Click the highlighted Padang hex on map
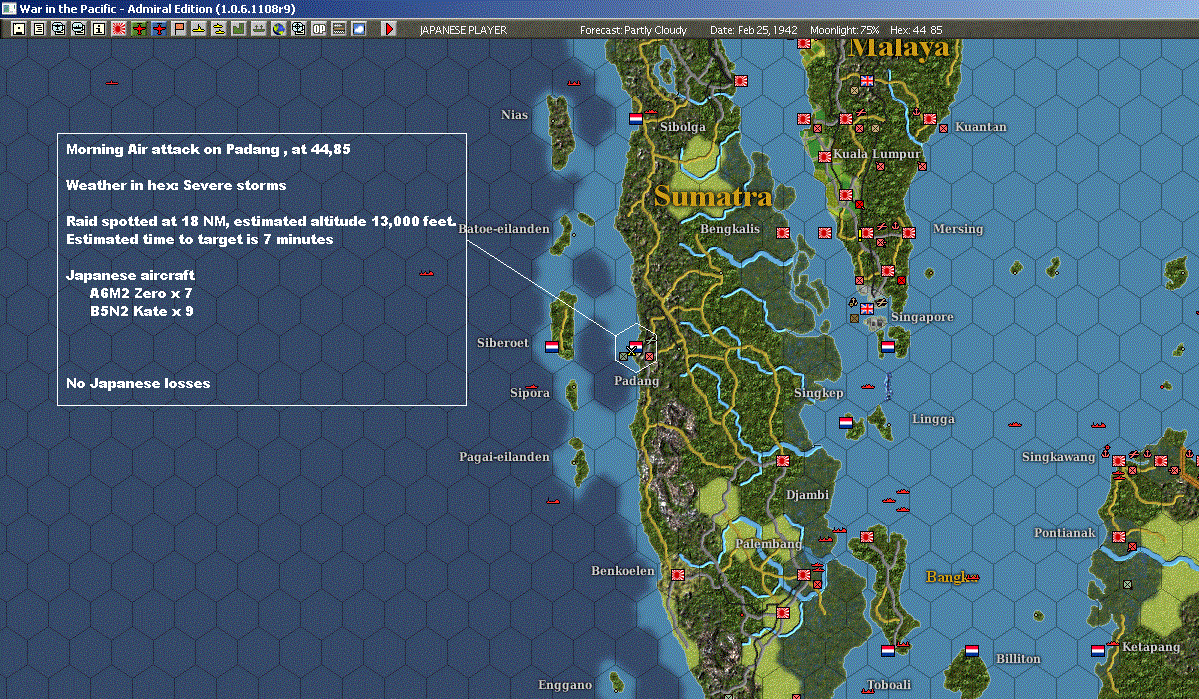 [x=636, y=348]
